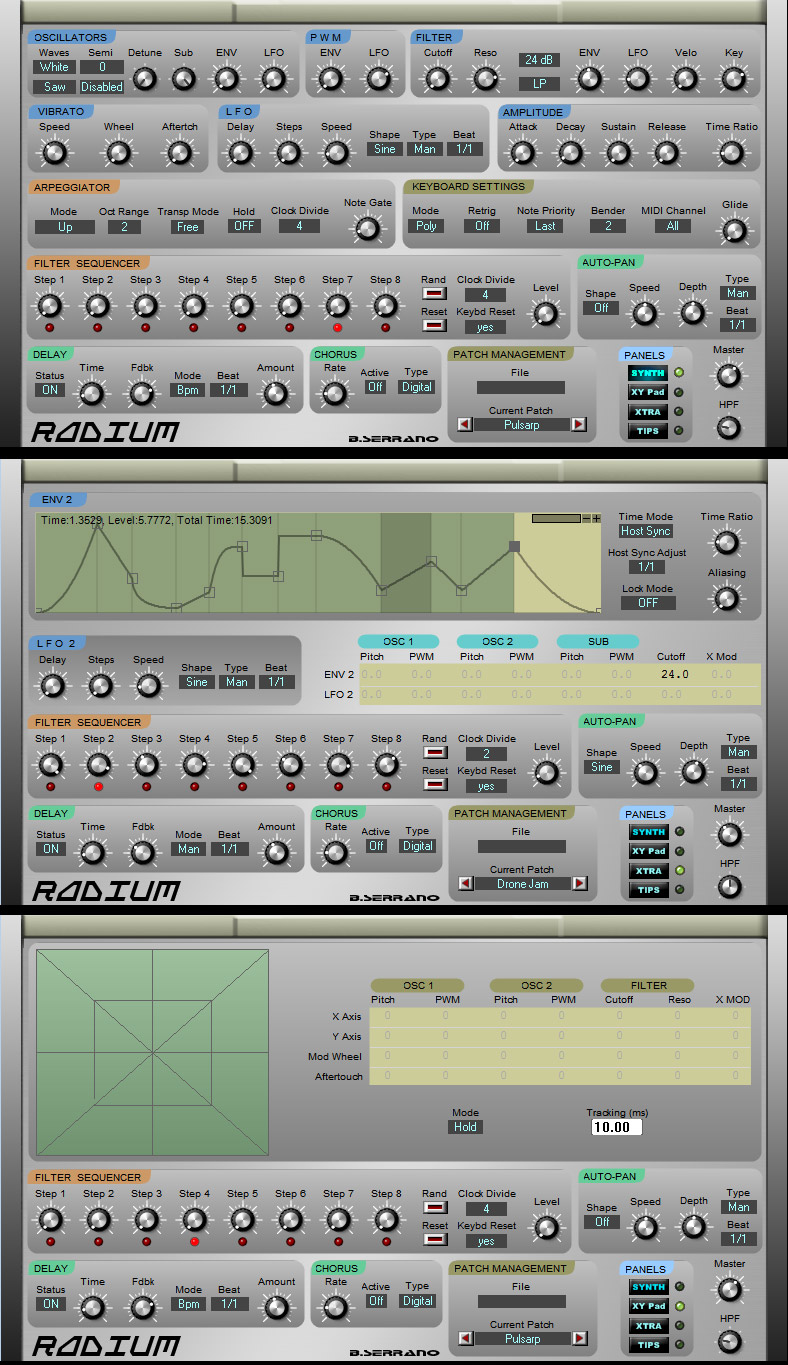Image resolution: width=788 pixels, height=1365 pixels.
Task: Go to next patch after Drone Jam
Action: [x=580, y=883]
